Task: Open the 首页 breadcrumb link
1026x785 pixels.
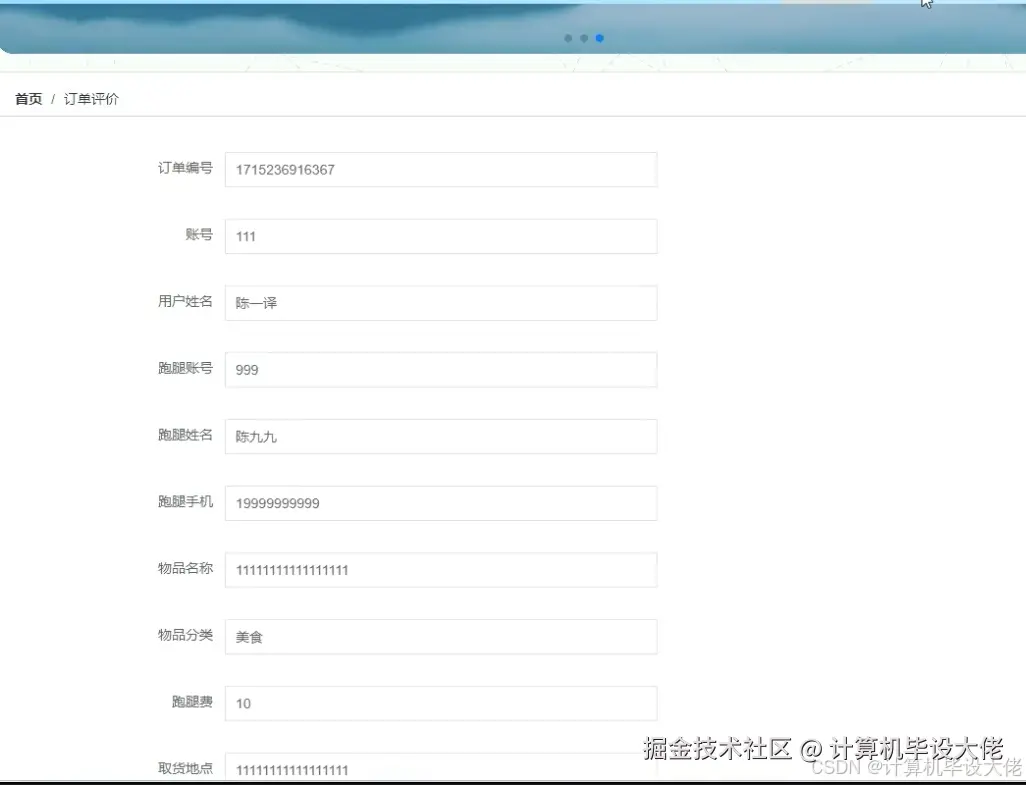Action: click(x=28, y=99)
